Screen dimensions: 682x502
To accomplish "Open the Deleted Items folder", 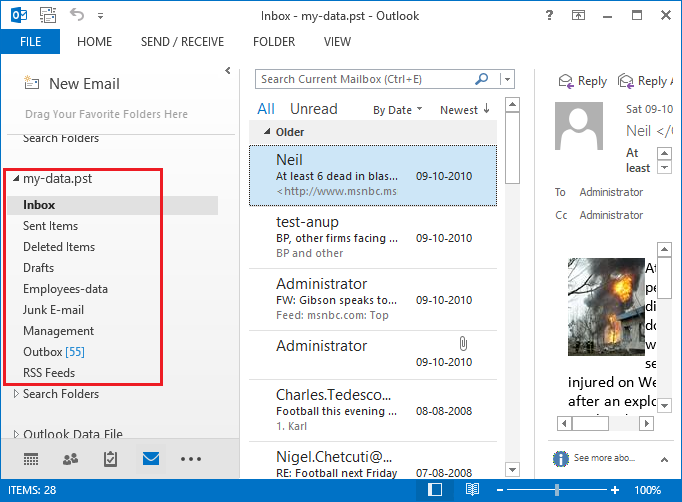I will 59,247.
